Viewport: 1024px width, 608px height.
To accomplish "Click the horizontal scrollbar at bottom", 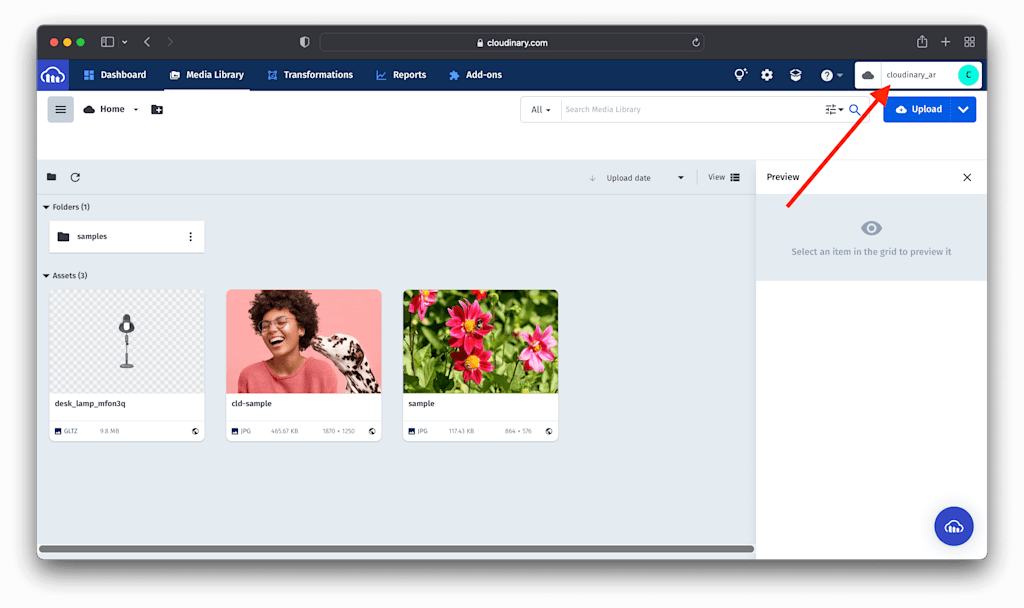I will (x=396, y=549).
